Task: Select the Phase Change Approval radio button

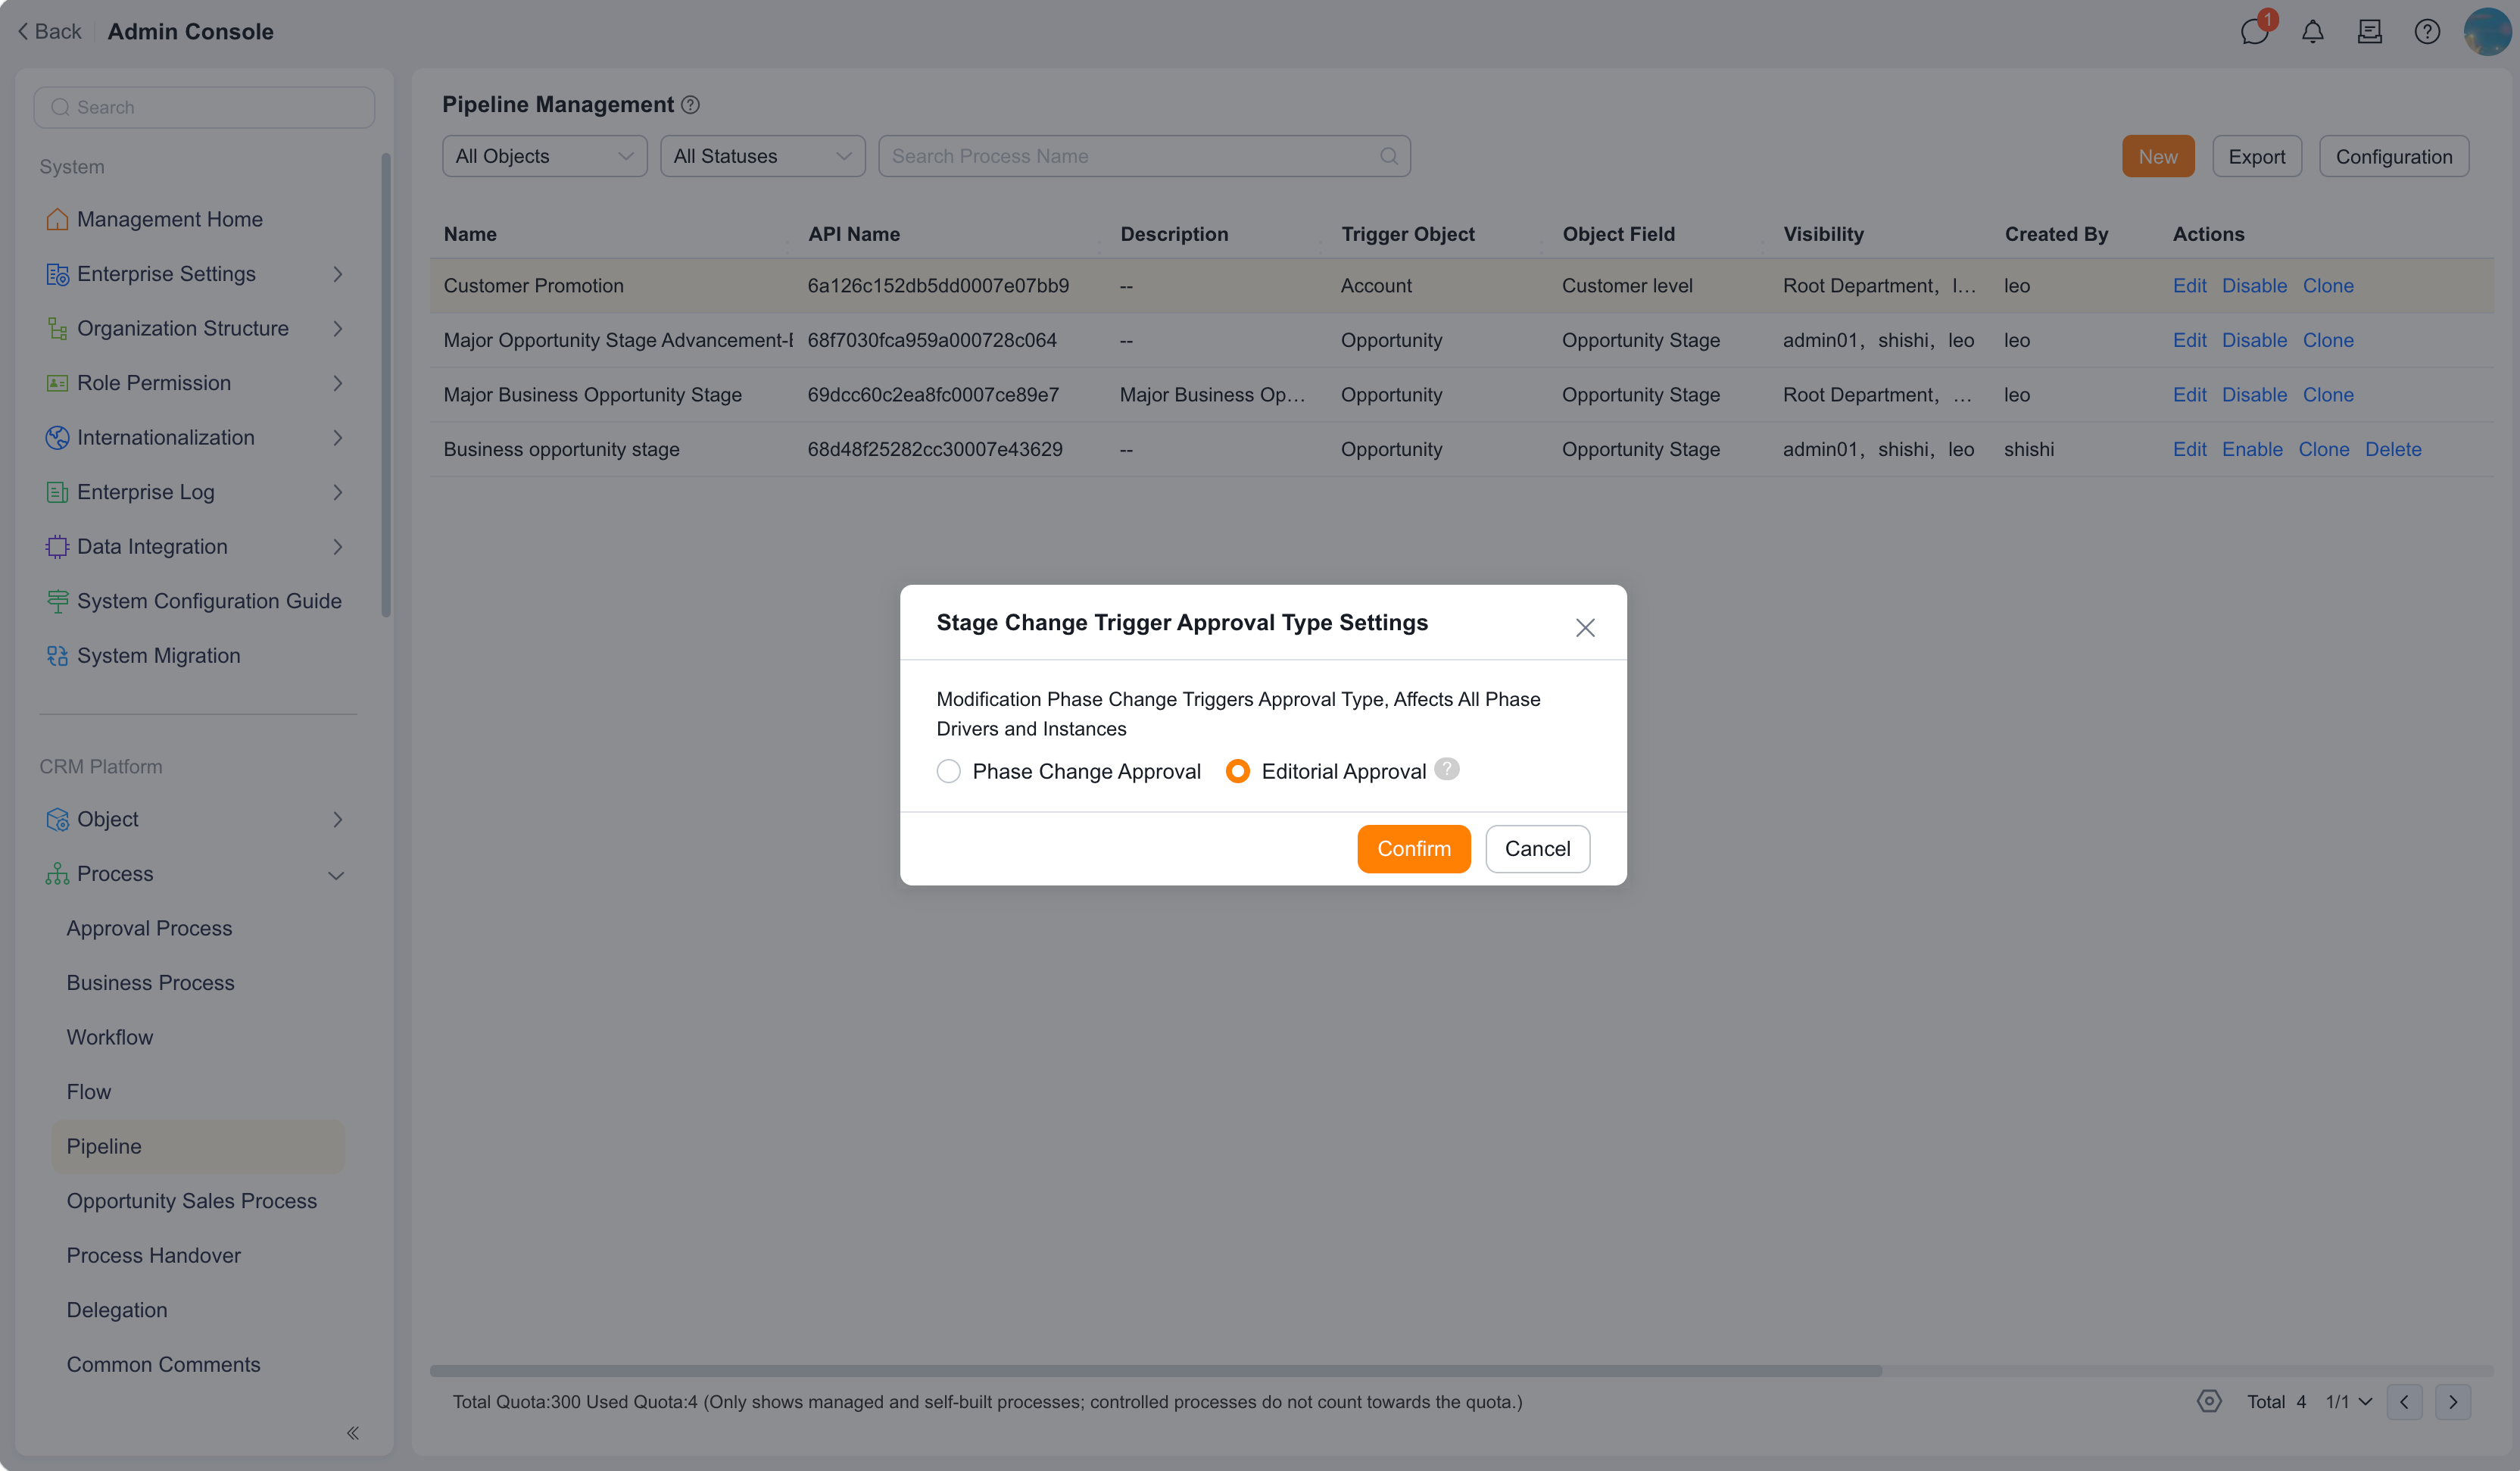Action: point(948,771)
